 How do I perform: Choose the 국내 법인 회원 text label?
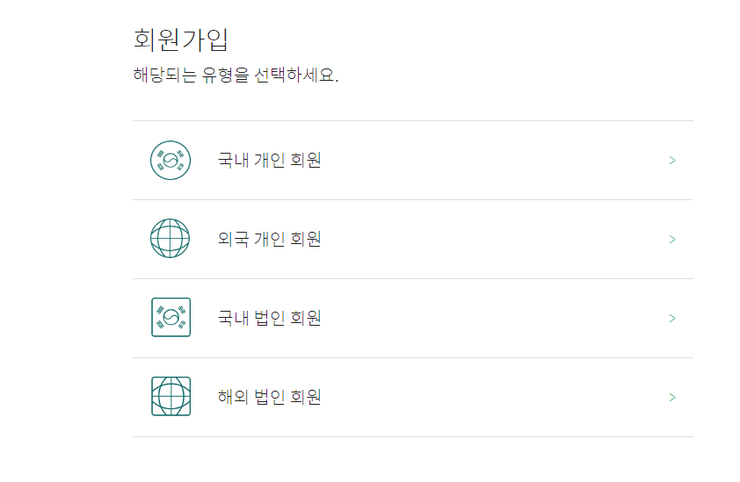[x=269, y=318]
